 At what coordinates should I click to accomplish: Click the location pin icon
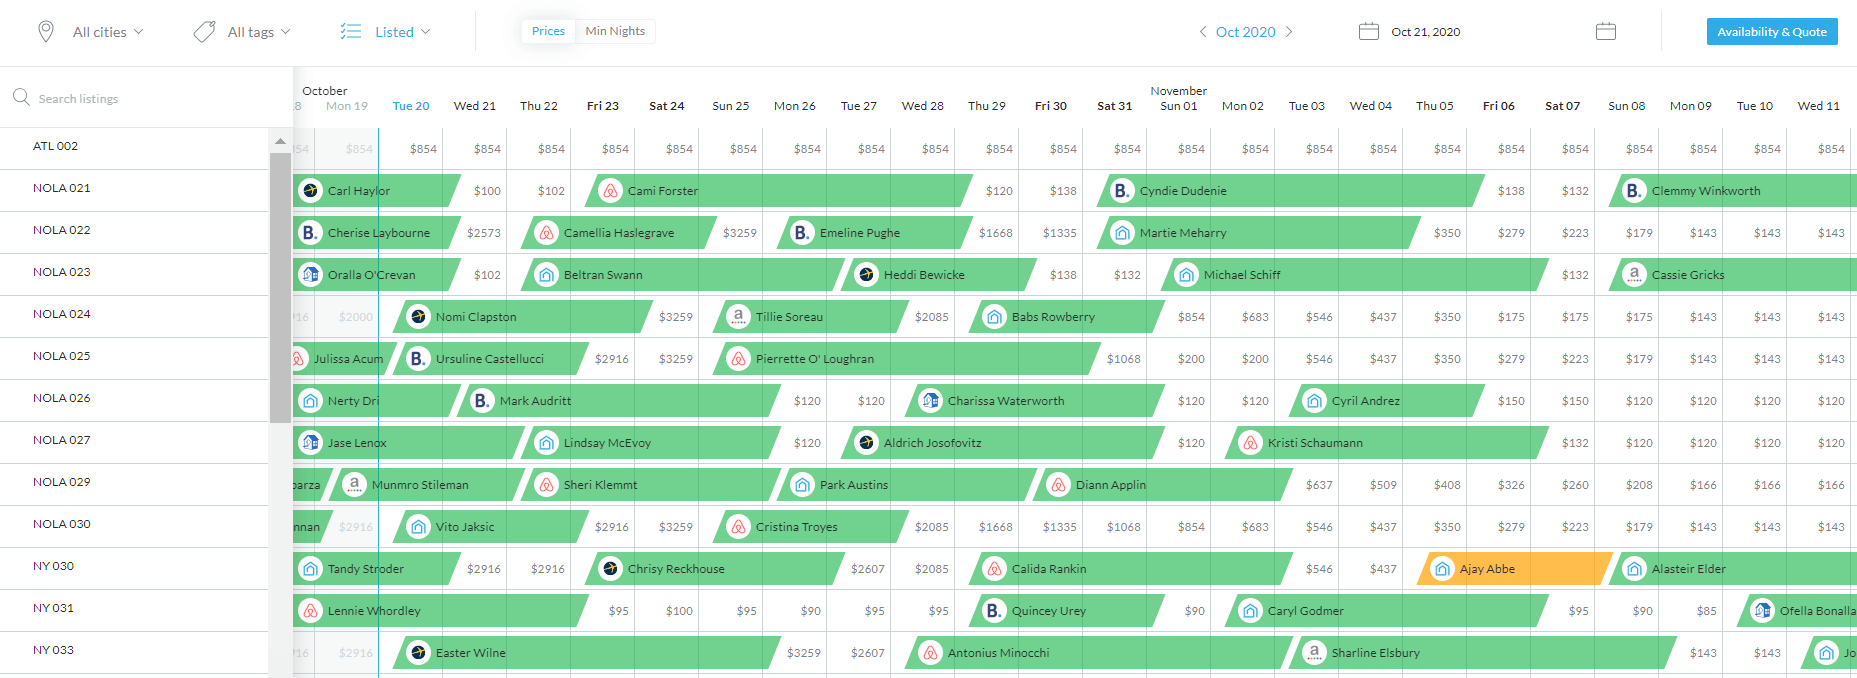pyautogui.click(x=46, y=32)
